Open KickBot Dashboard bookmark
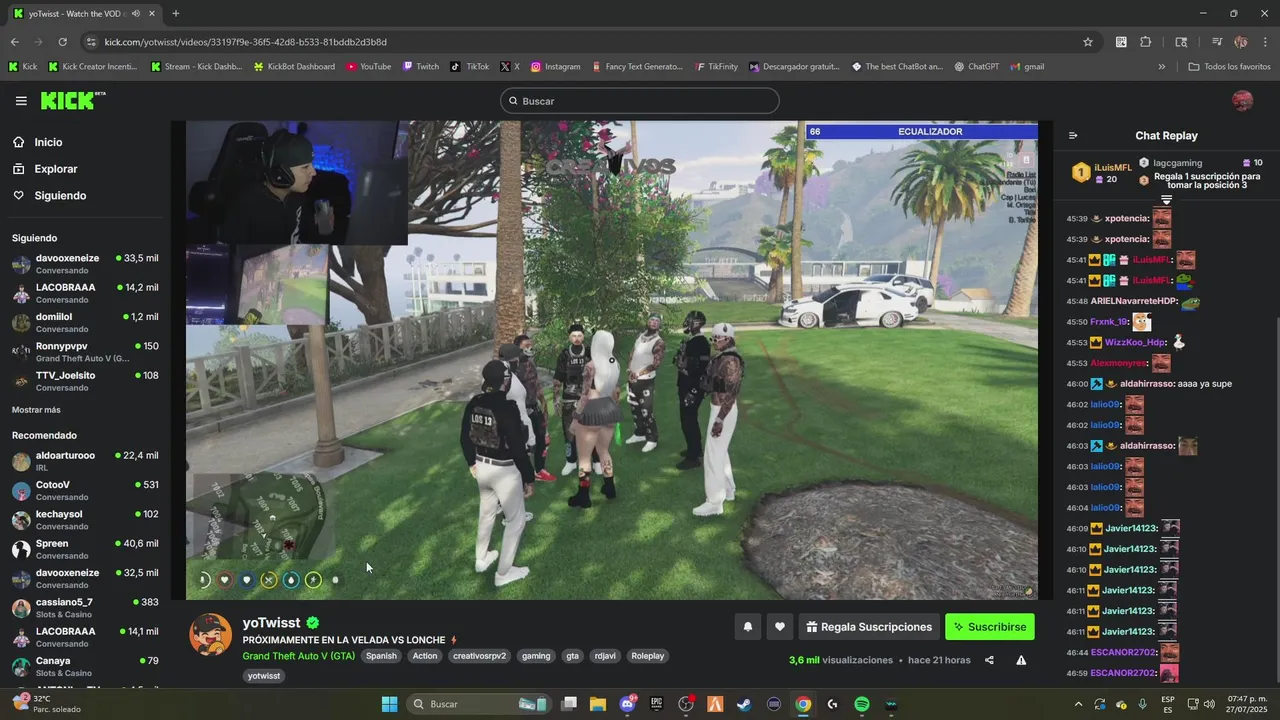1280x720 pixels. [294, 67]
